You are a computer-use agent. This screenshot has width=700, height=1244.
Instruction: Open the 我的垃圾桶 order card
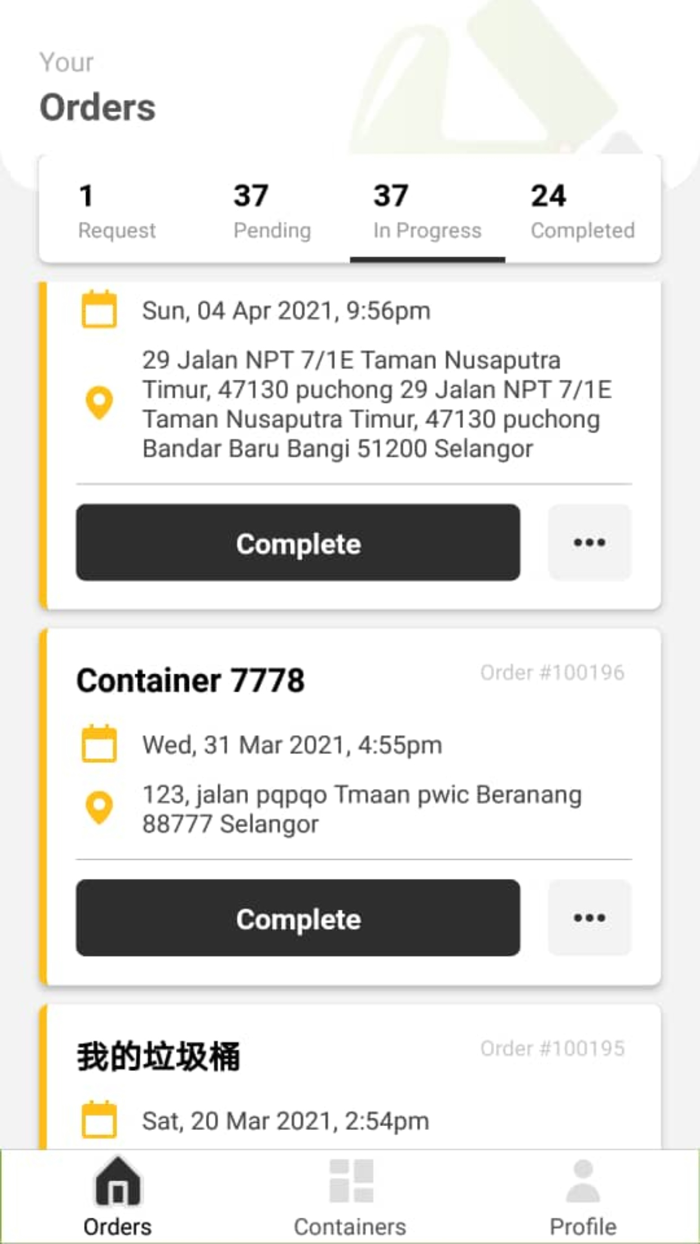(x=158, y=1057)
